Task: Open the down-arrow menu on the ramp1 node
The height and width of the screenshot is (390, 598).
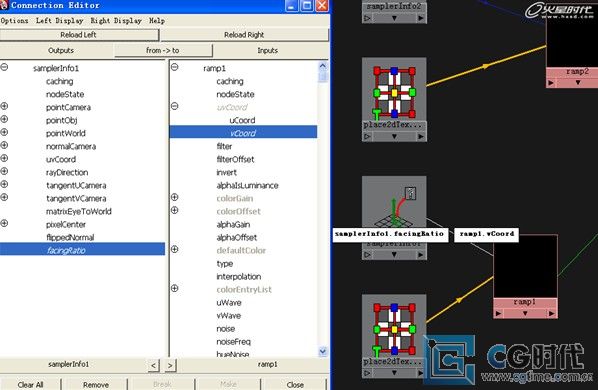Action: (x=525, y=313)
